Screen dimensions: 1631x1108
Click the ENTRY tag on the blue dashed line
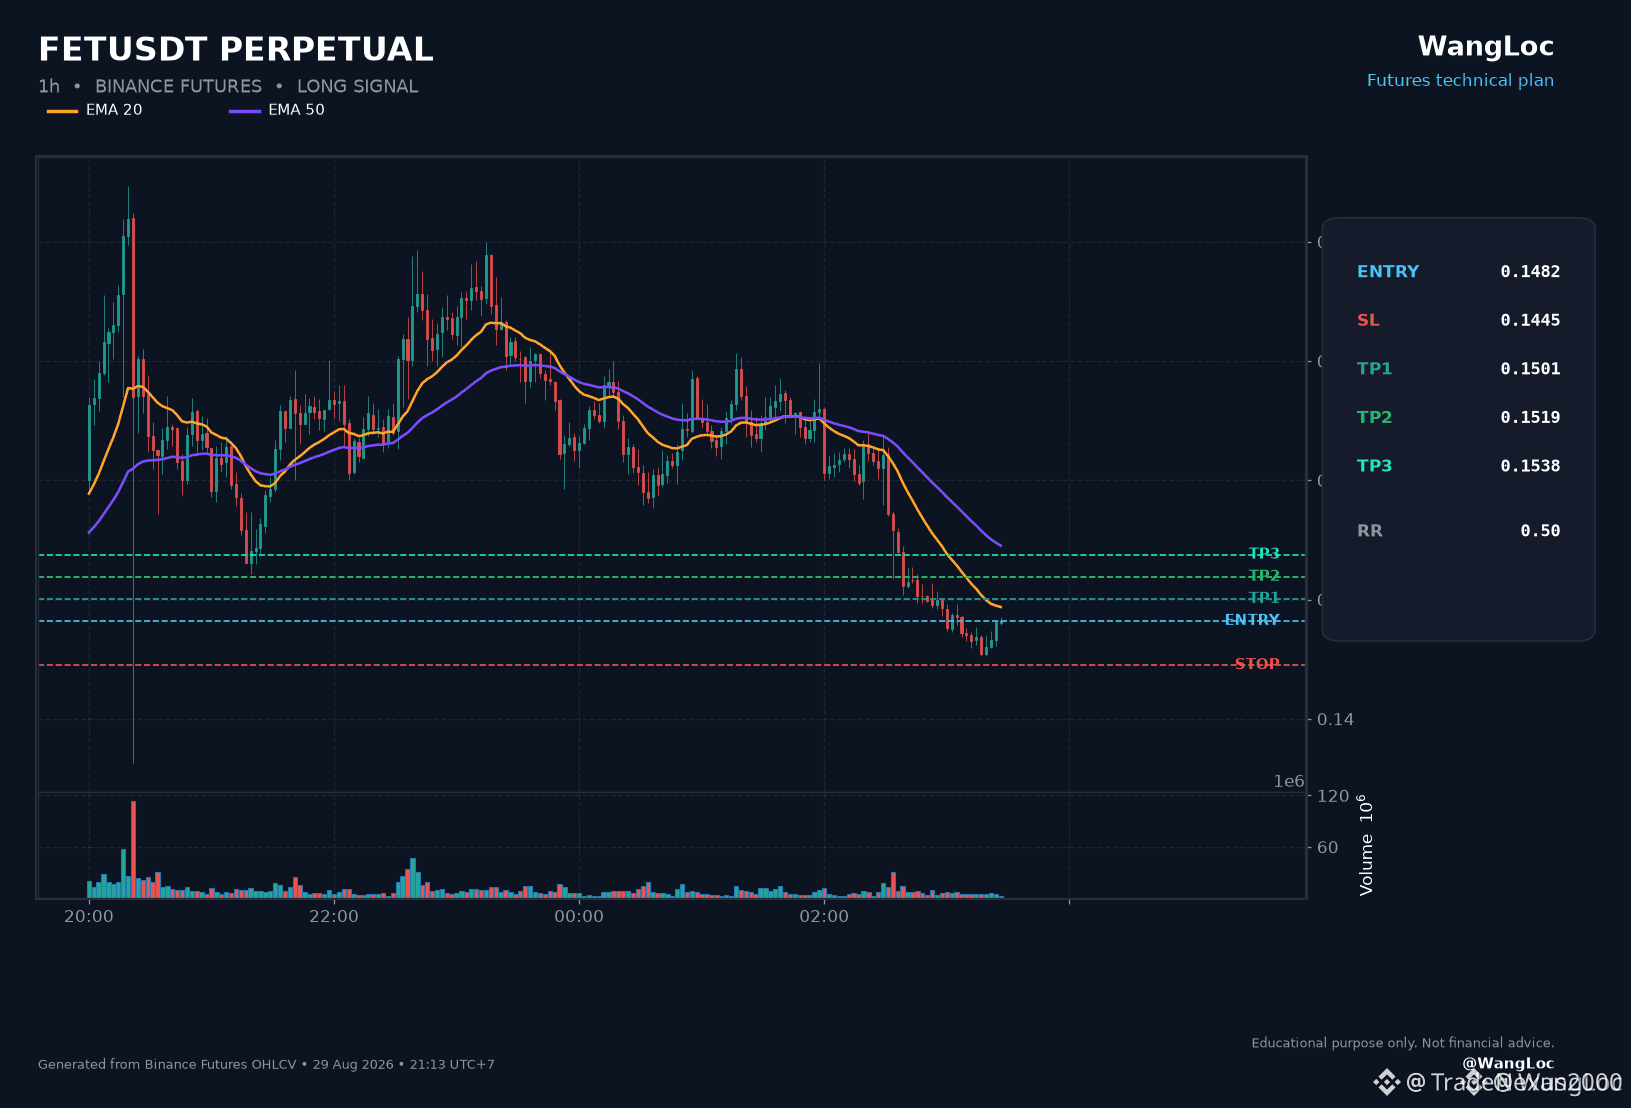(x=1252, y=620)
